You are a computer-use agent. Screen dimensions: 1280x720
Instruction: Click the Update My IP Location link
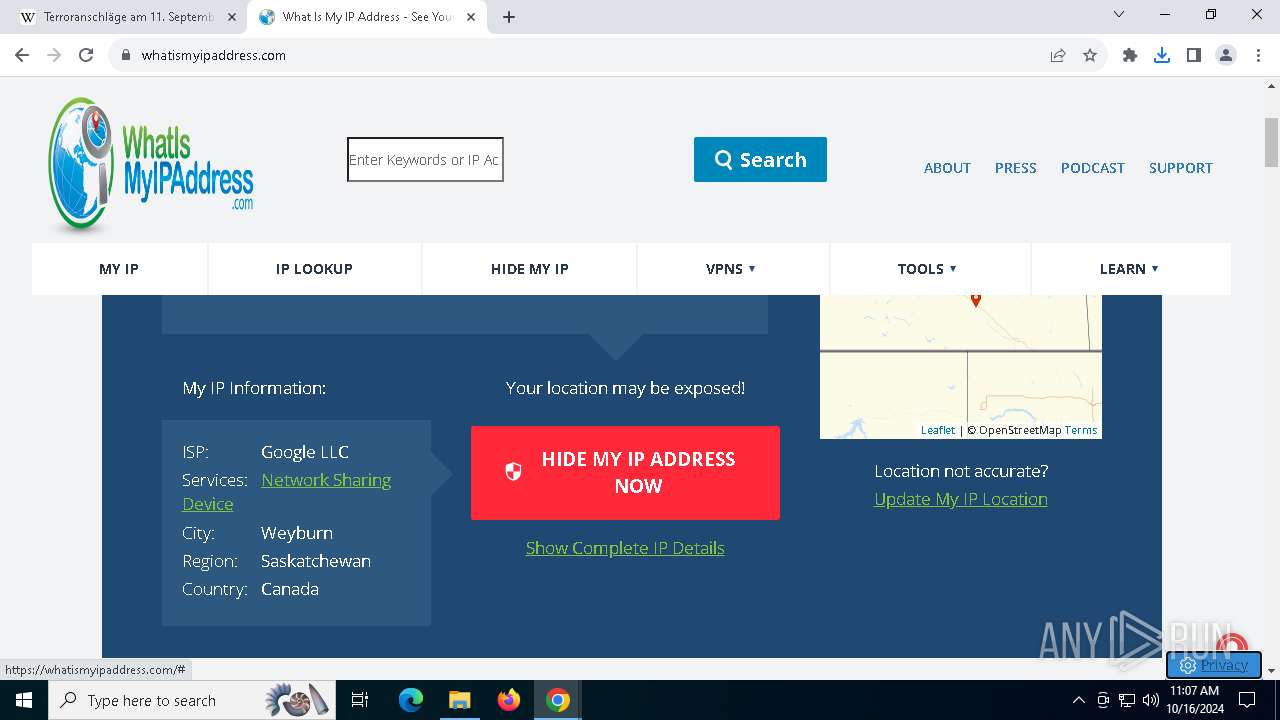click(x=961, y=499)
